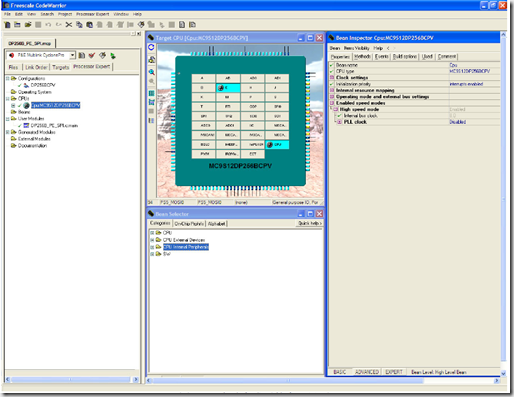Click the Cut scissors icon in main toolbar

(x=69, y=25)
